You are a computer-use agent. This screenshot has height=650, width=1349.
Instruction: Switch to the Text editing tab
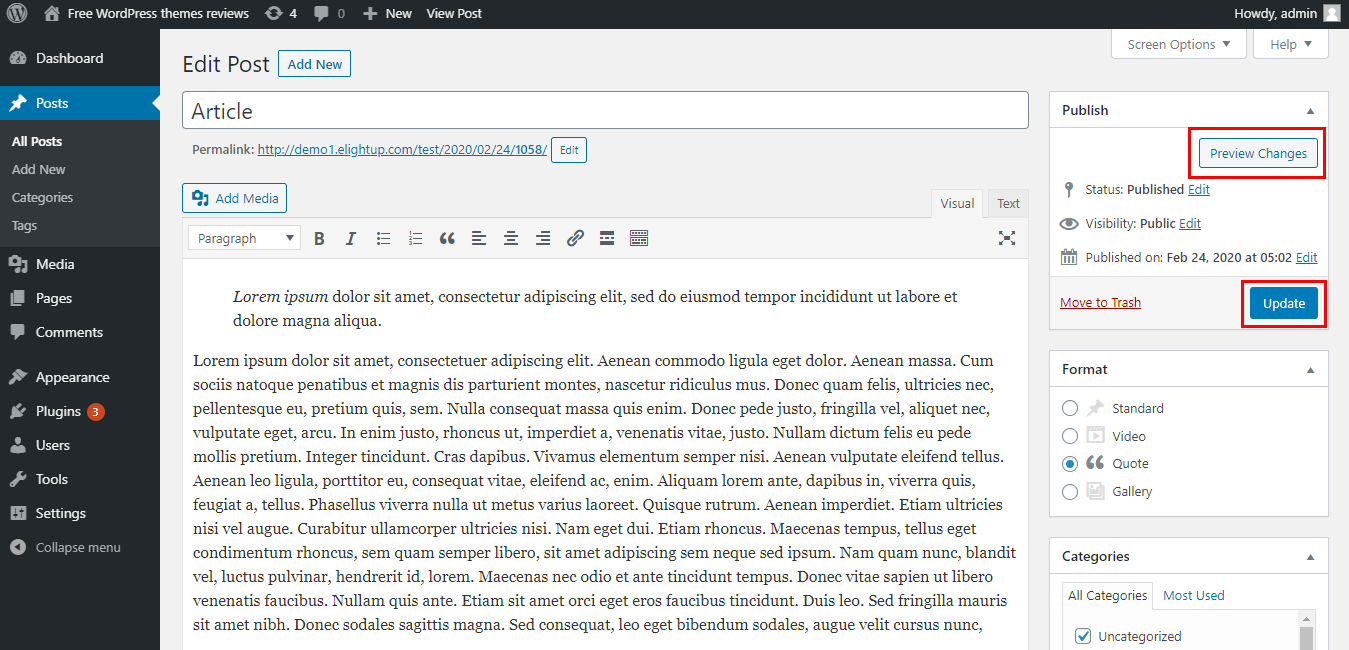point(1007,202)
